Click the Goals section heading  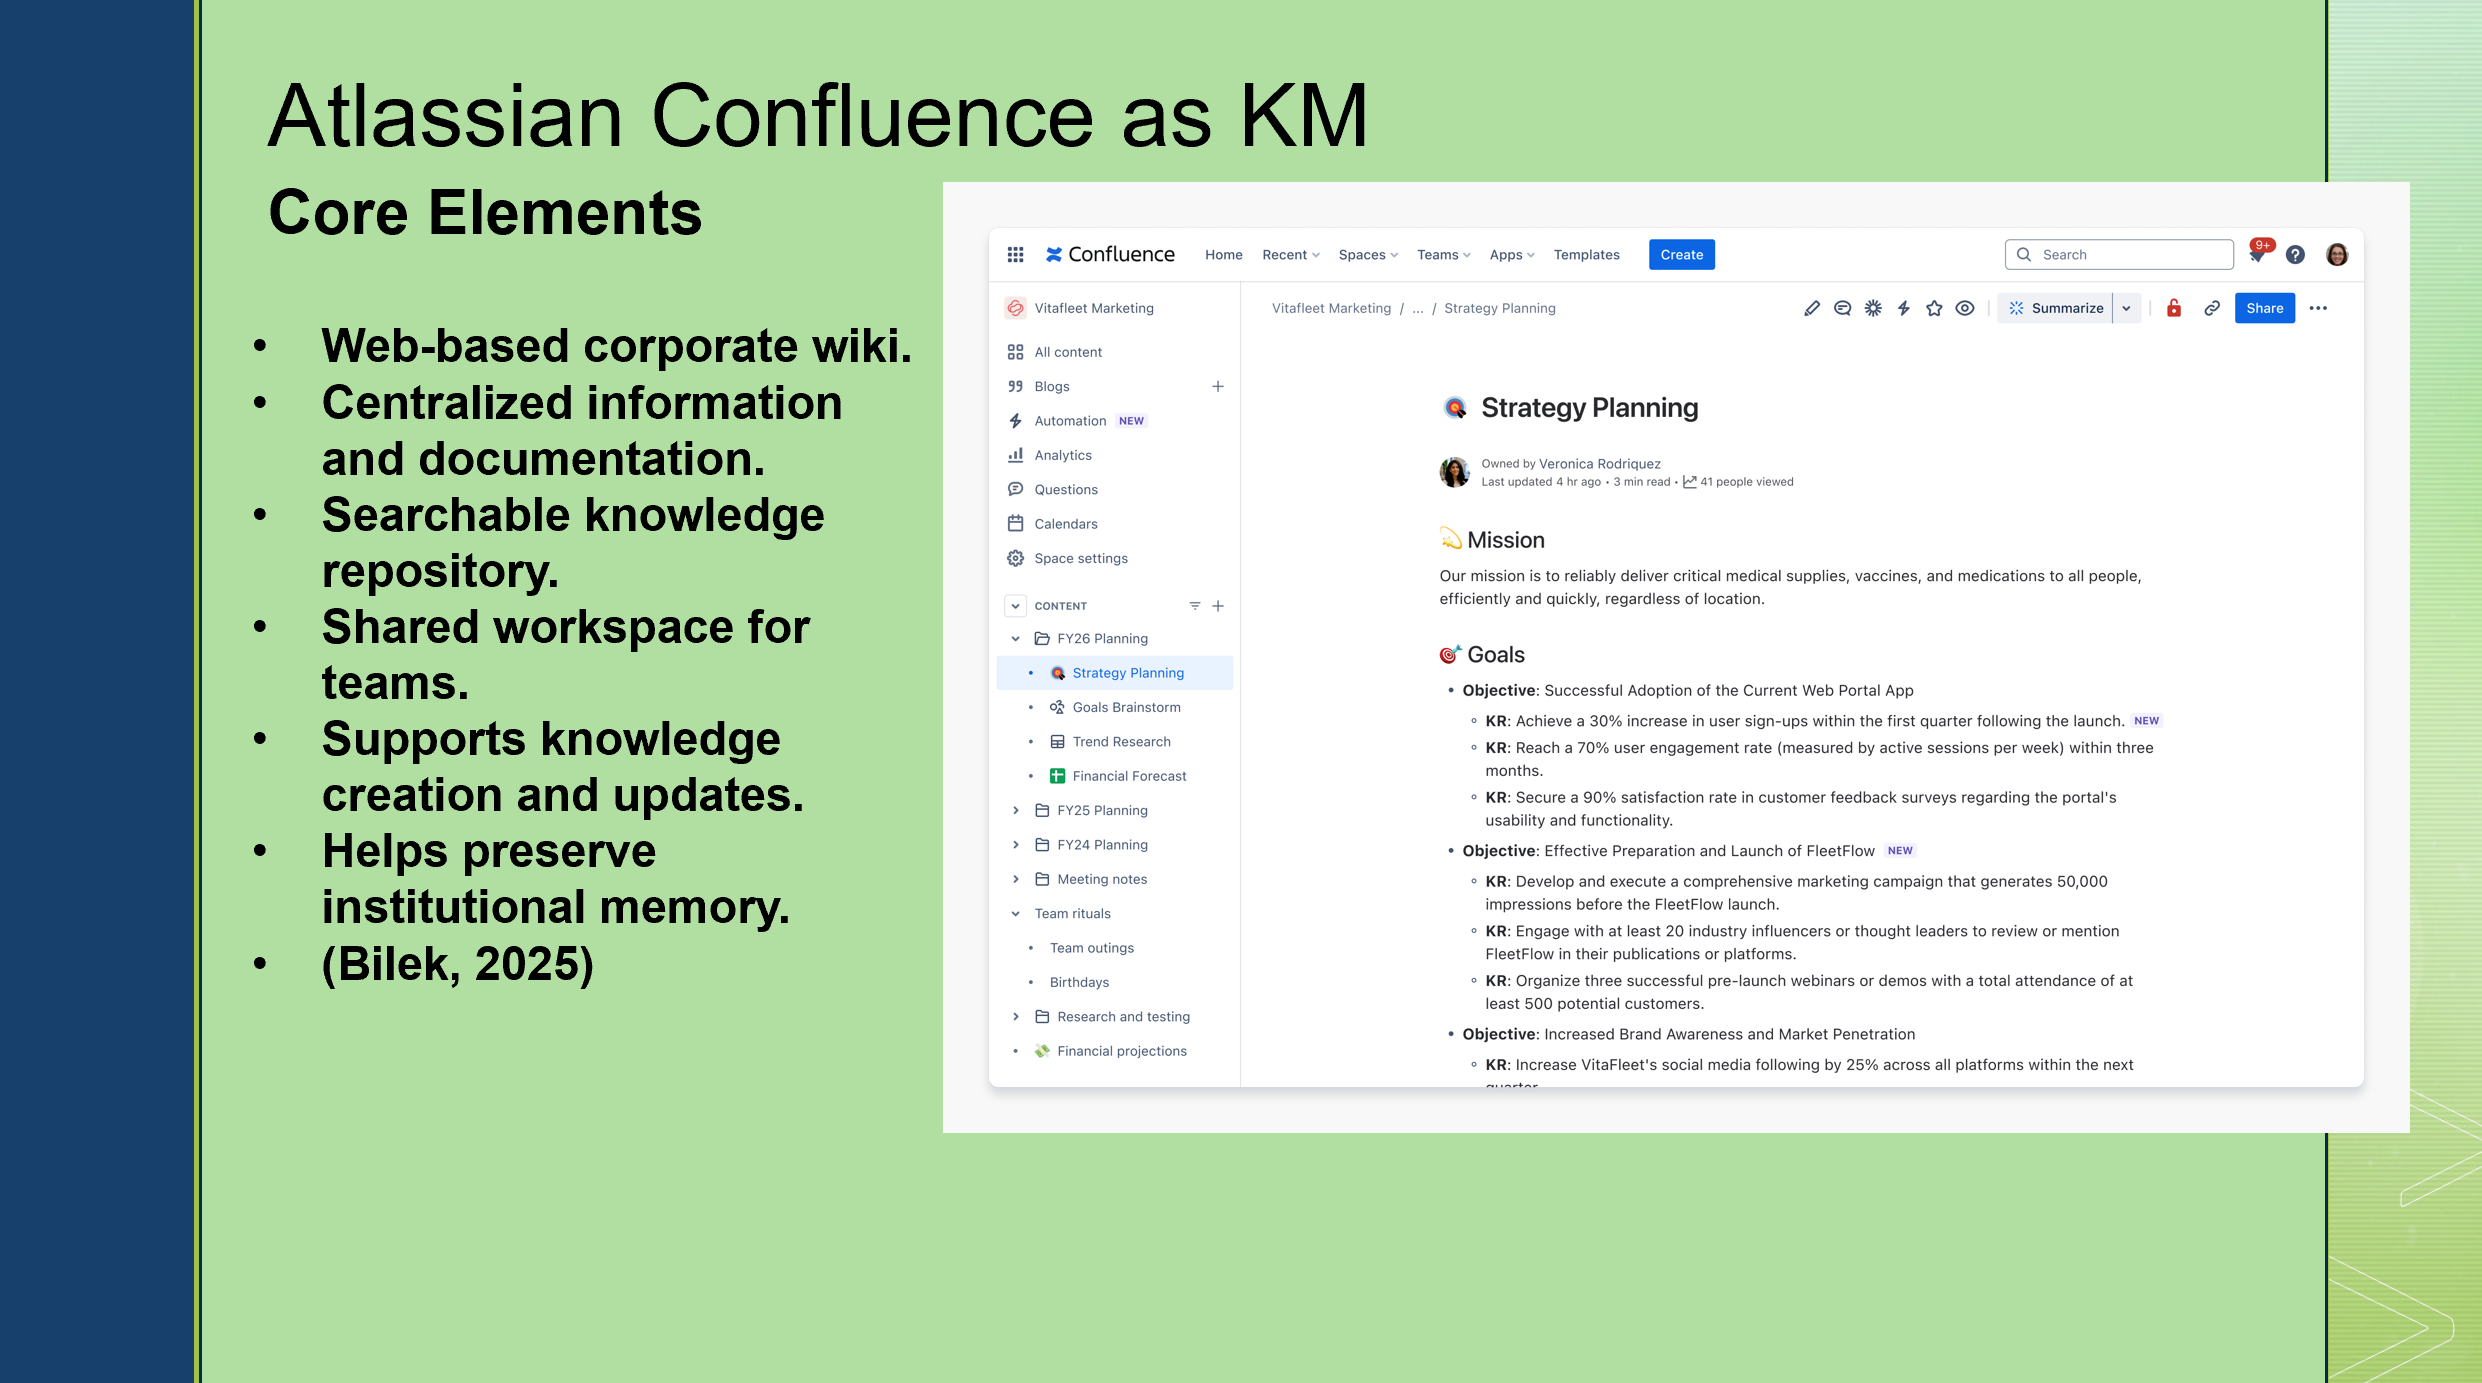(1495, 655)
